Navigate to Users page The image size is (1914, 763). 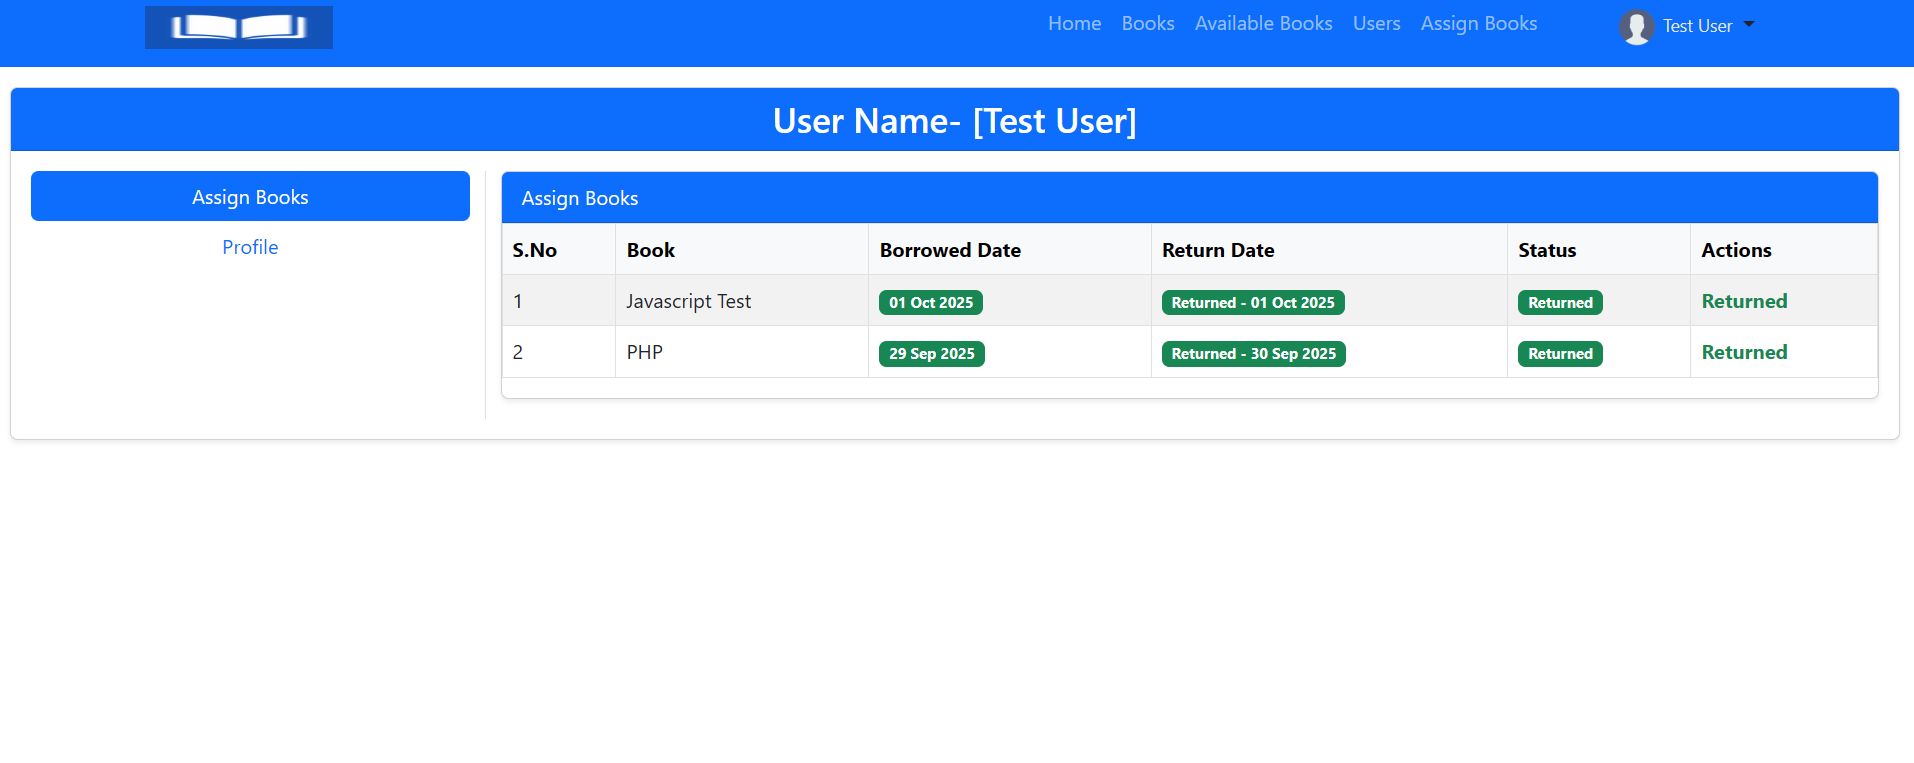tap(1376, 24)
